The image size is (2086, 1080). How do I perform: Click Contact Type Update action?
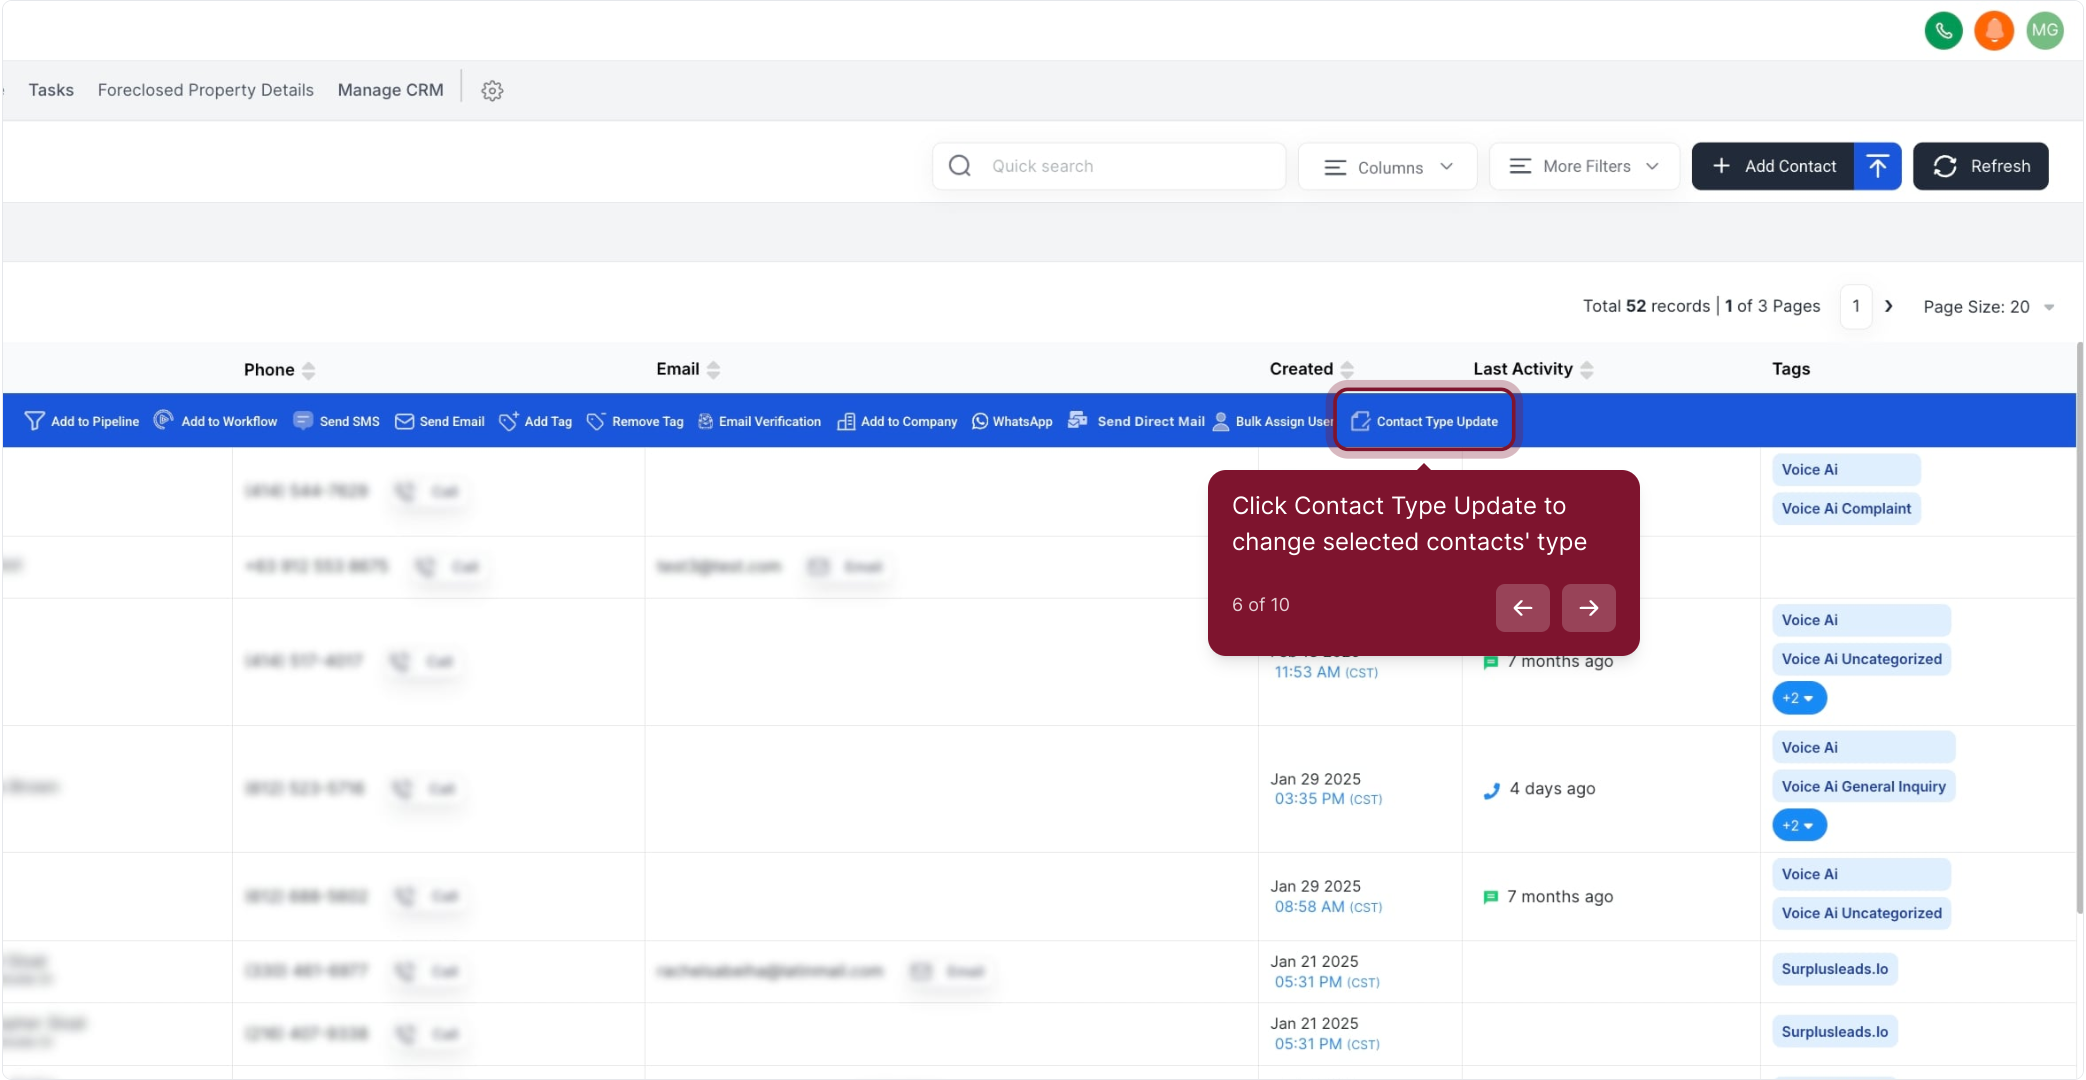tap(1425, 421)
